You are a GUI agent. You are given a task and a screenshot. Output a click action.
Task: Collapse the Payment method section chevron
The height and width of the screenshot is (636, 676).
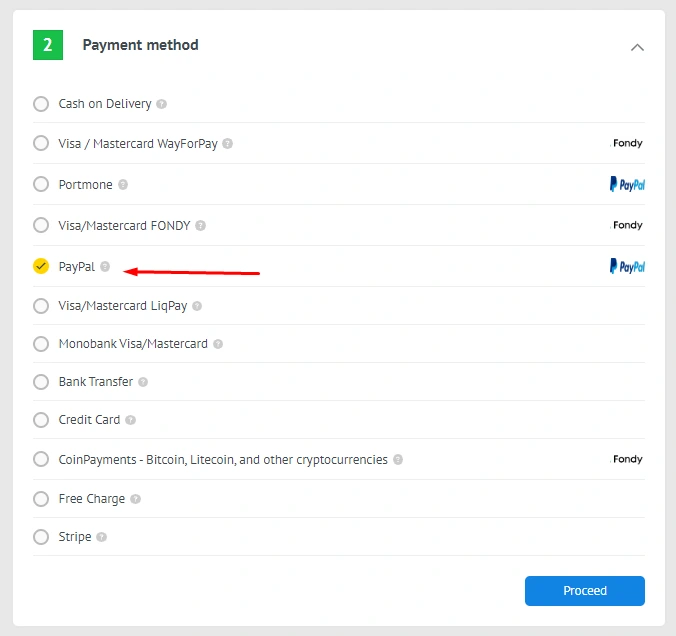click(x=637, y=47)
